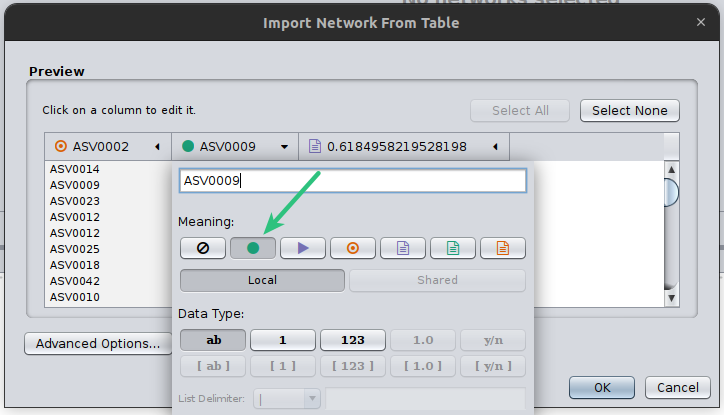
Task: Collapse the ASV0009 column dropdown arrow
Action: coord(284,147)
